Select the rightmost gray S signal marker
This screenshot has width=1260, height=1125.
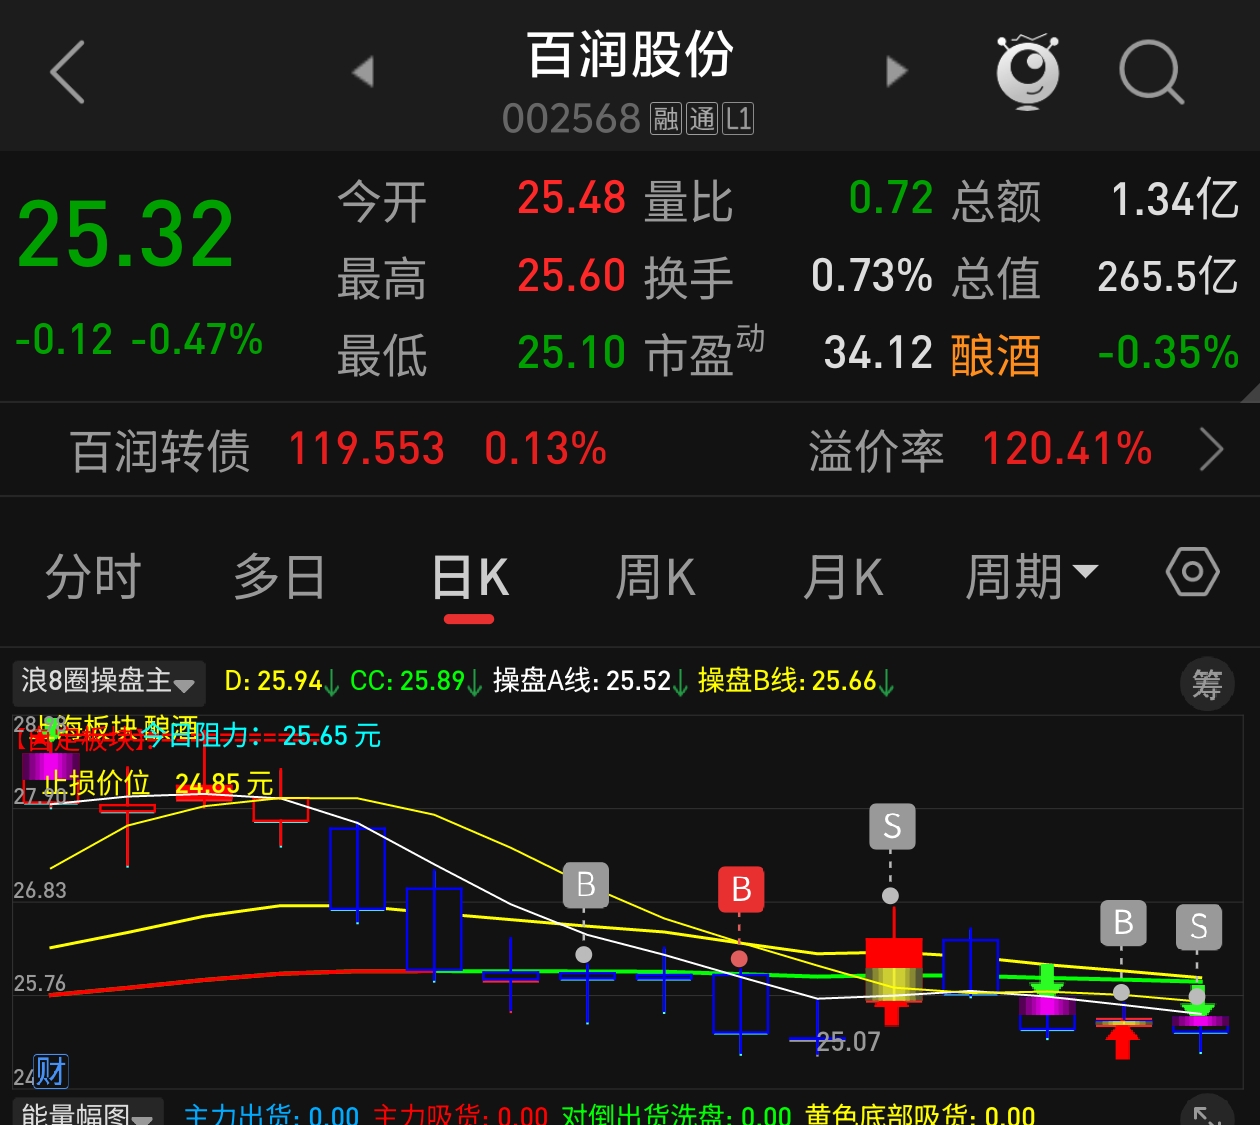click(1199, 926)
